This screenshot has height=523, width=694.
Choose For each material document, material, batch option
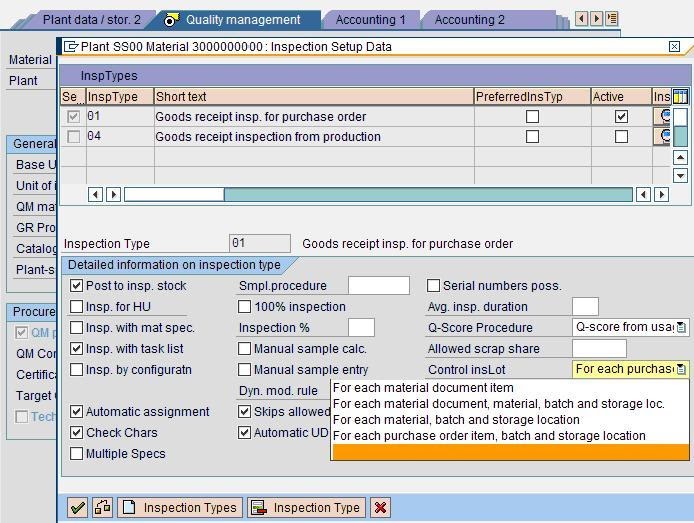tap(510, 404)
